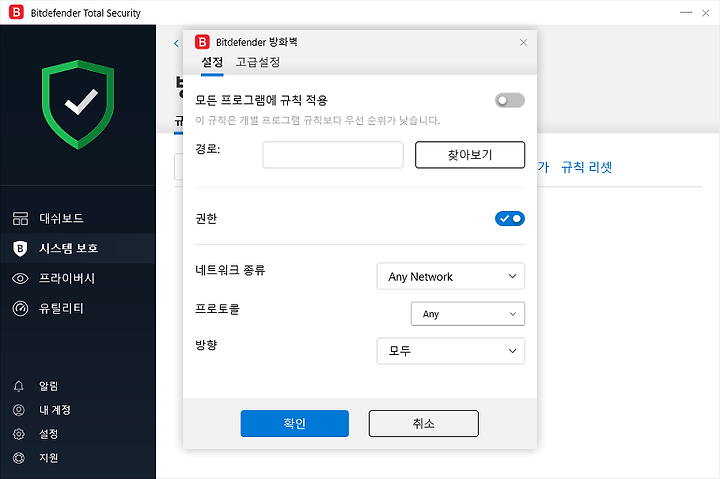Image resolution: width=720 pixels, height=479 pixels.
Task: Click the 지원 lifebuoy icon
Action: (x=19, y=458)
